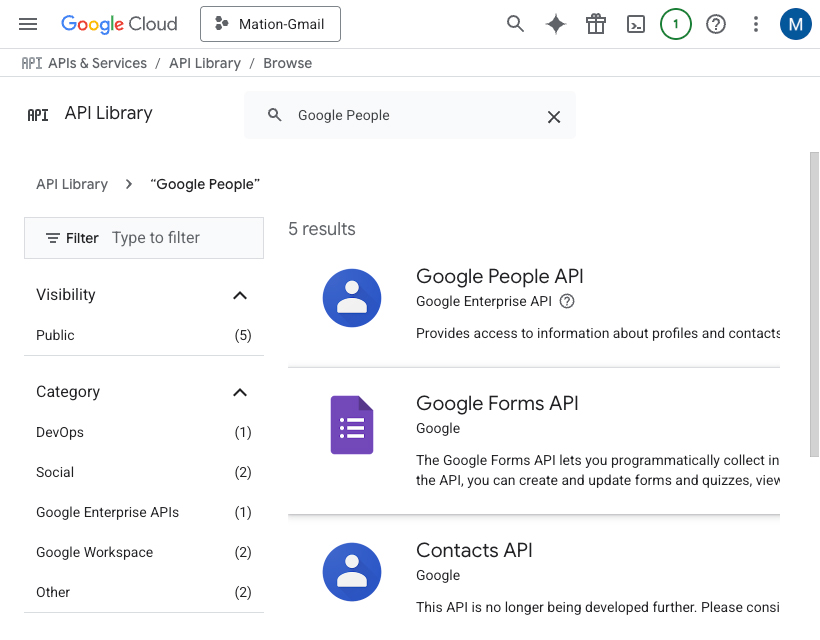This screenshot has height=640, width=820.
Task: Click Google publisher label under Contacts API
Action: click(438, 575)
